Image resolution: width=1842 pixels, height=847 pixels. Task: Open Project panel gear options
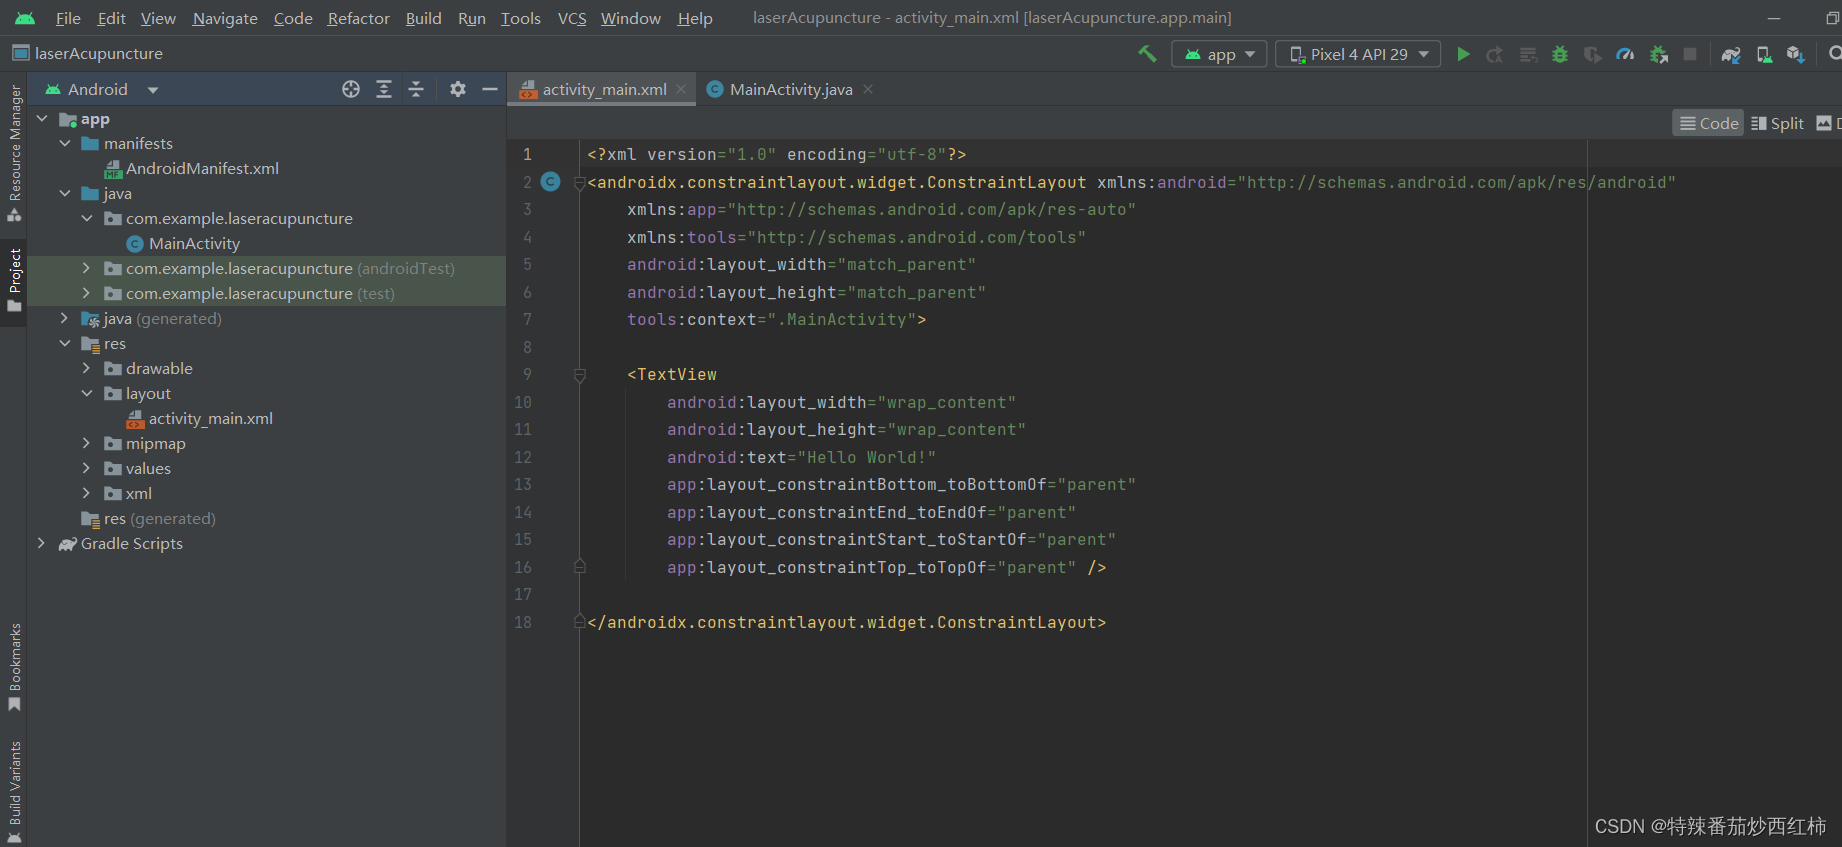458,89
